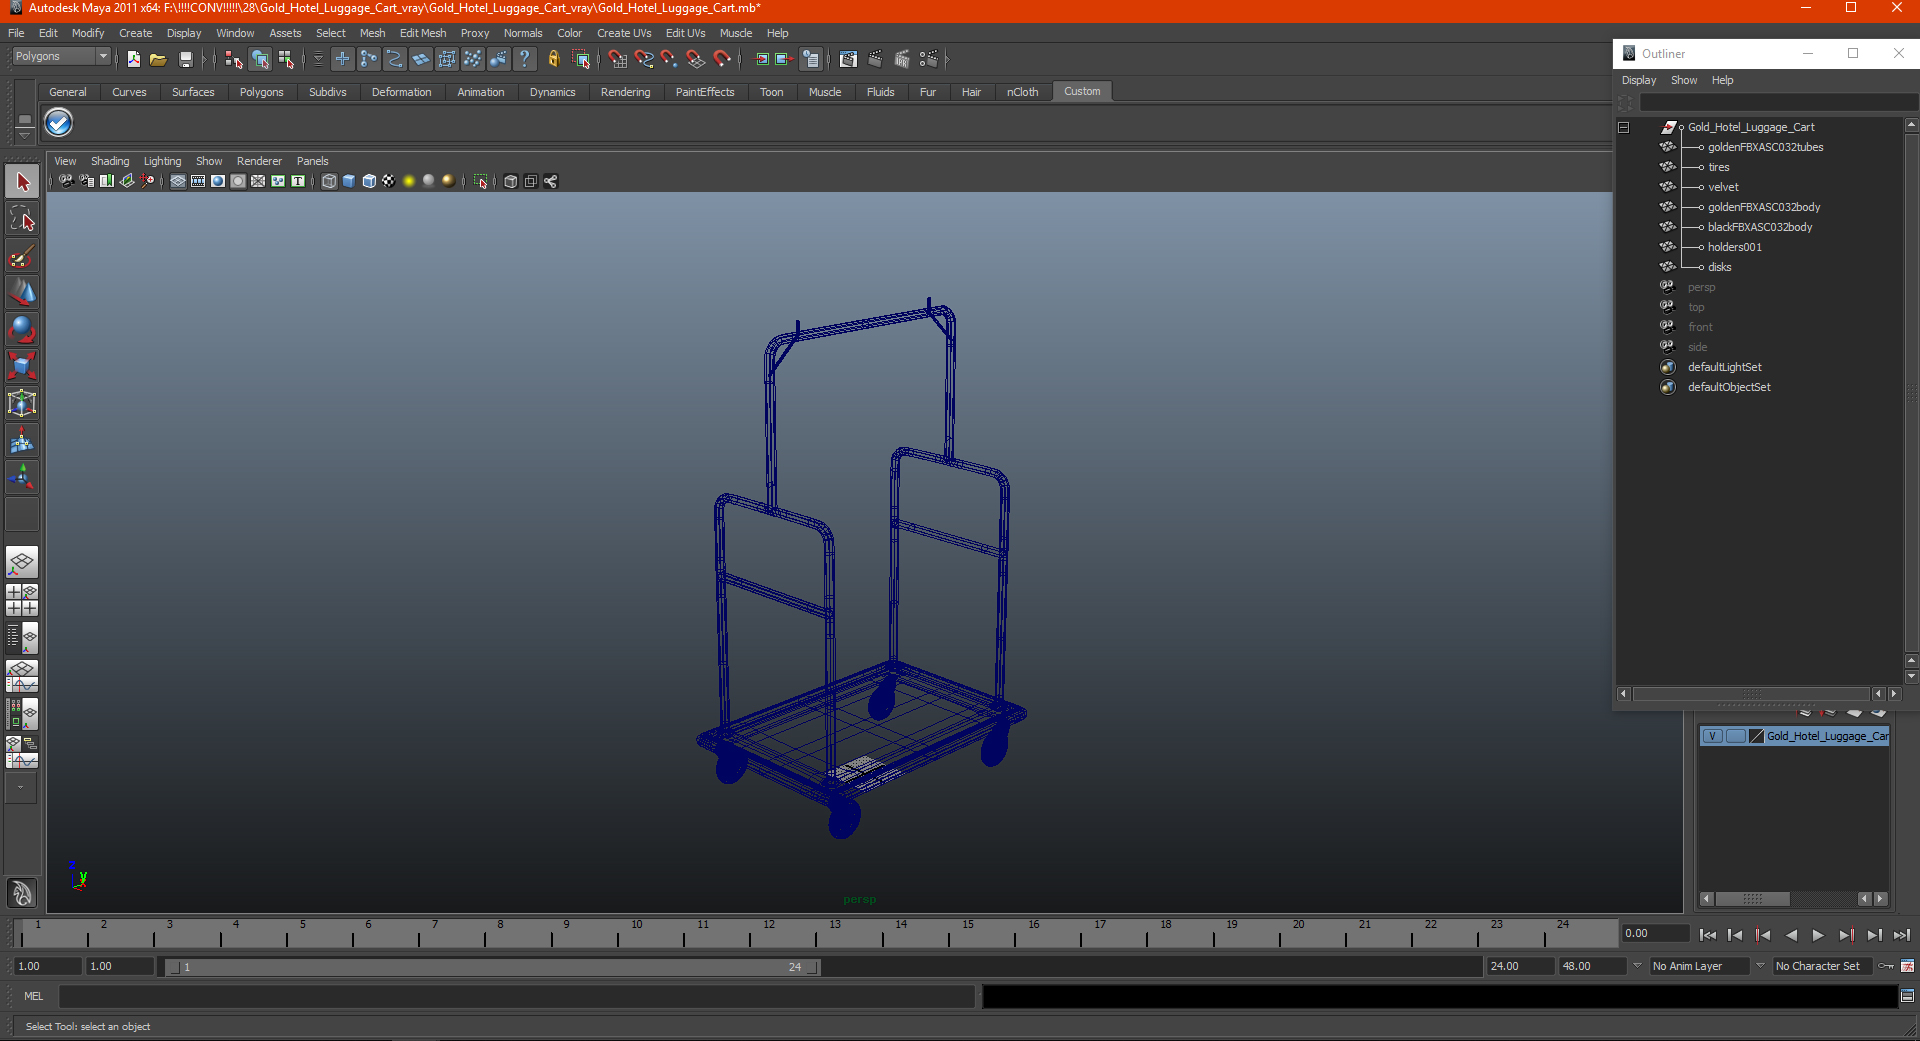1920x1041 pixels.
Task: Open animation preferences button
Action: (x=1908, y=966)
